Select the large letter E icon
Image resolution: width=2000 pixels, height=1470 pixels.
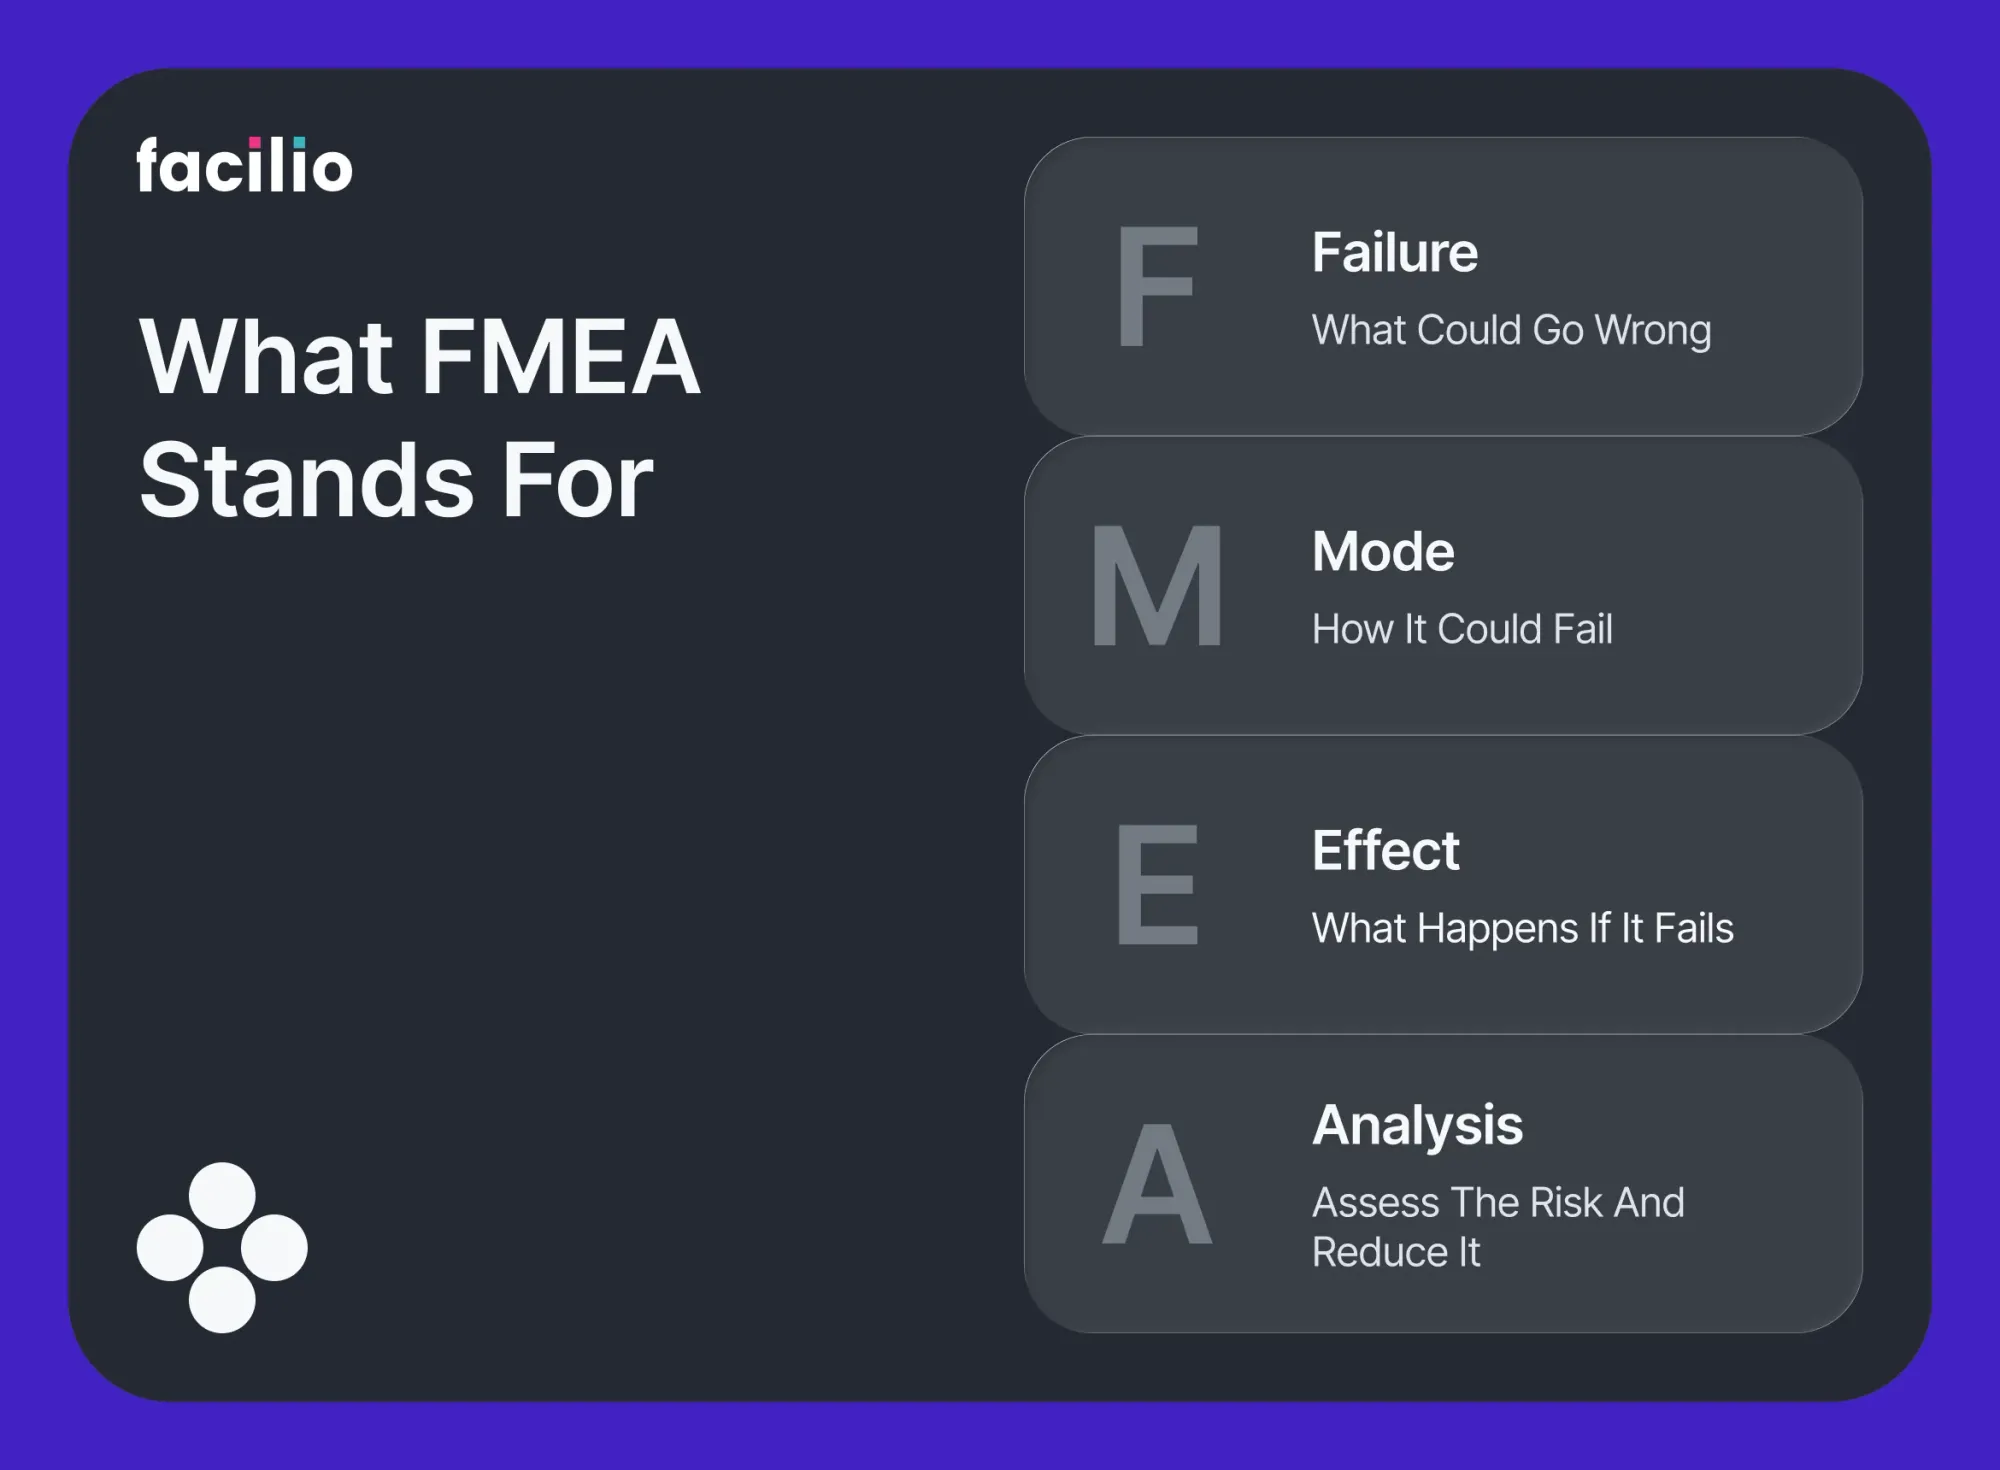[x=1157, y=885]
